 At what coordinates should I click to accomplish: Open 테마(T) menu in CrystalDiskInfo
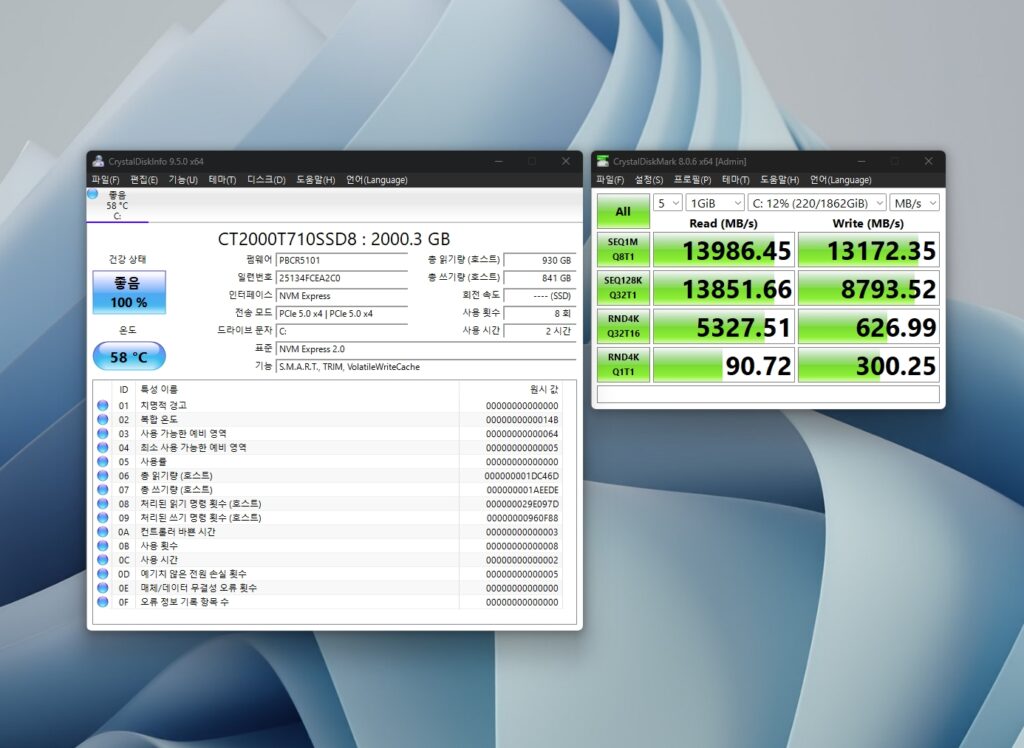[222, 180]
